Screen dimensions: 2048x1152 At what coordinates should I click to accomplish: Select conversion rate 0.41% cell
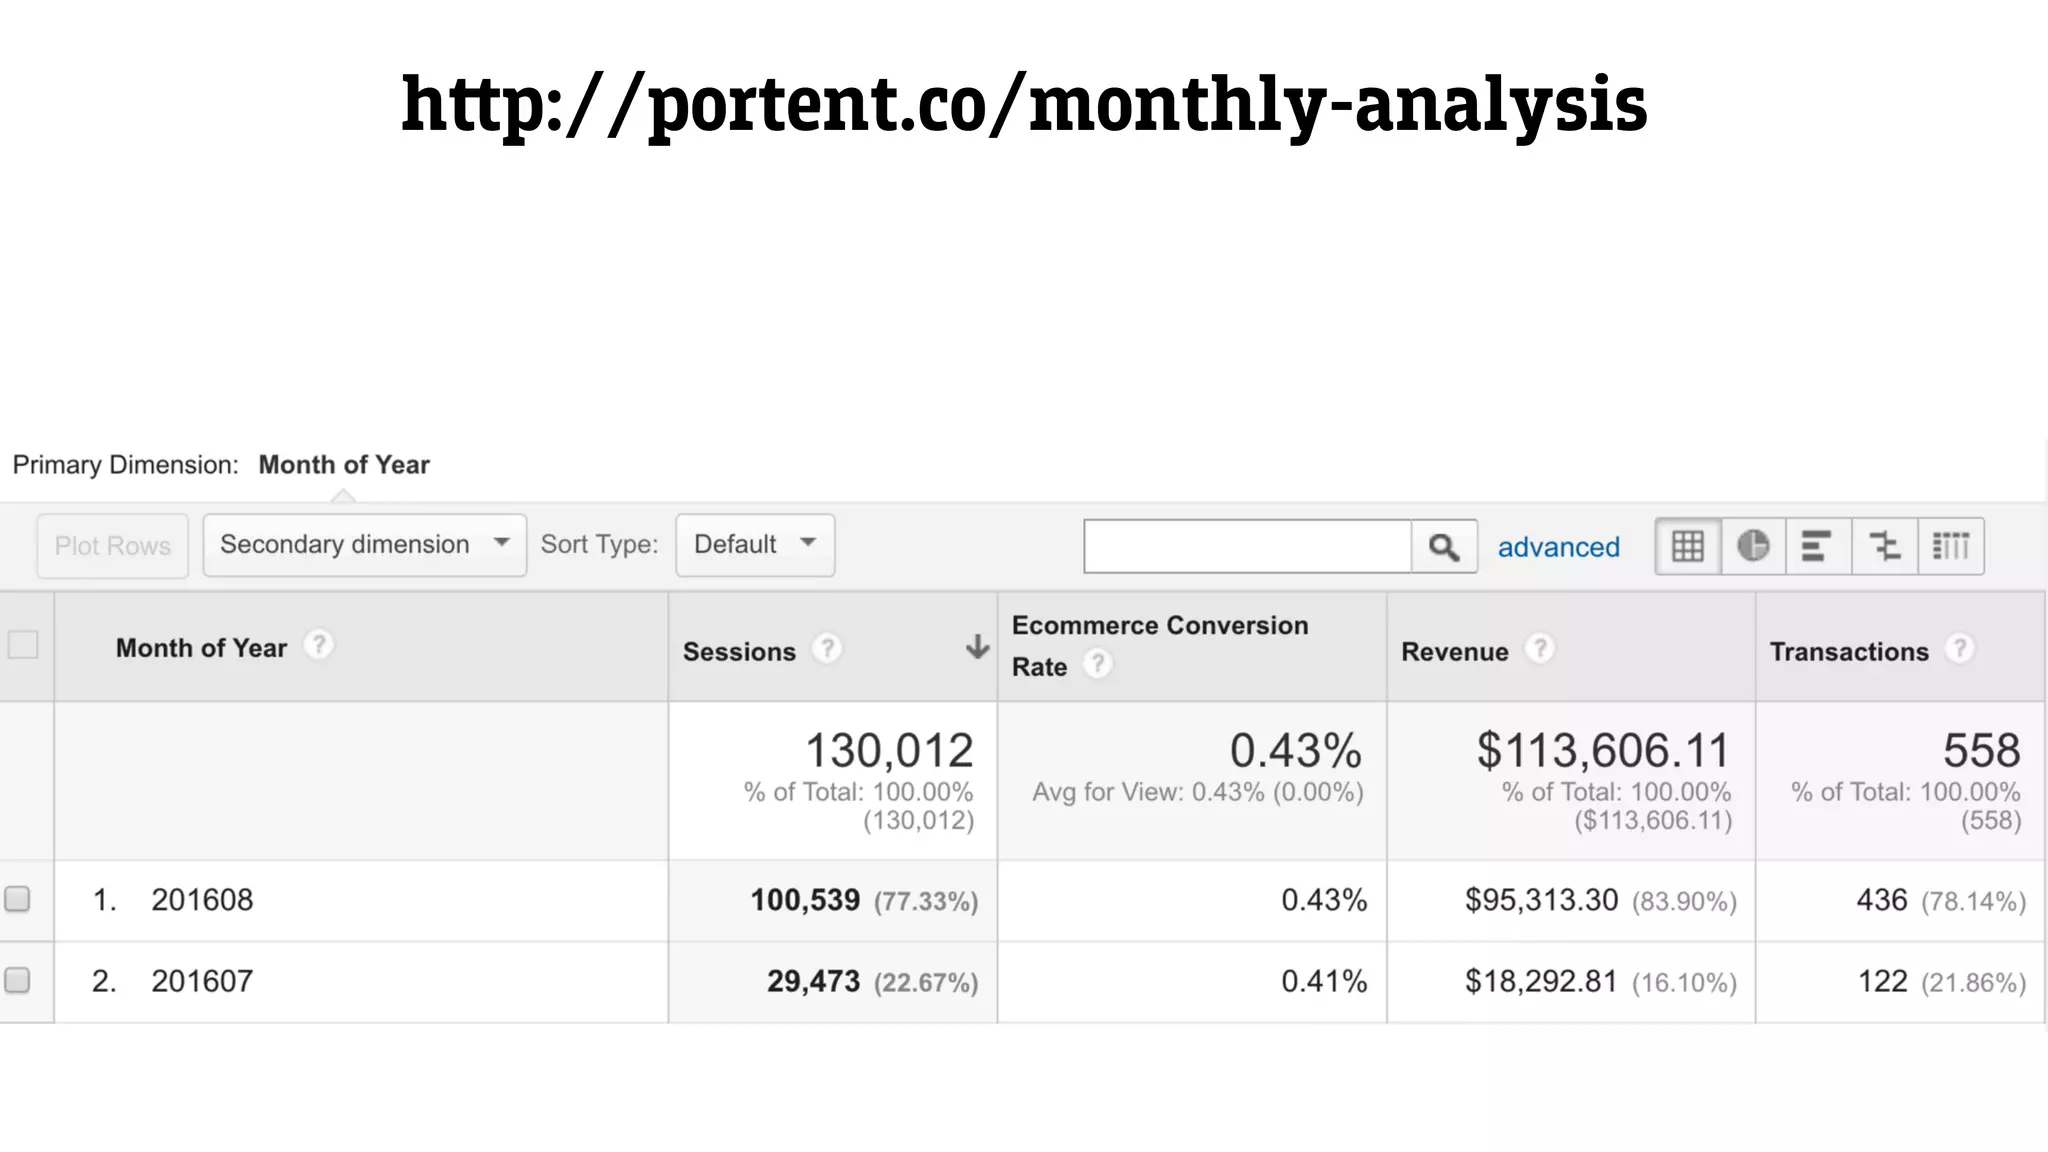1324,981
